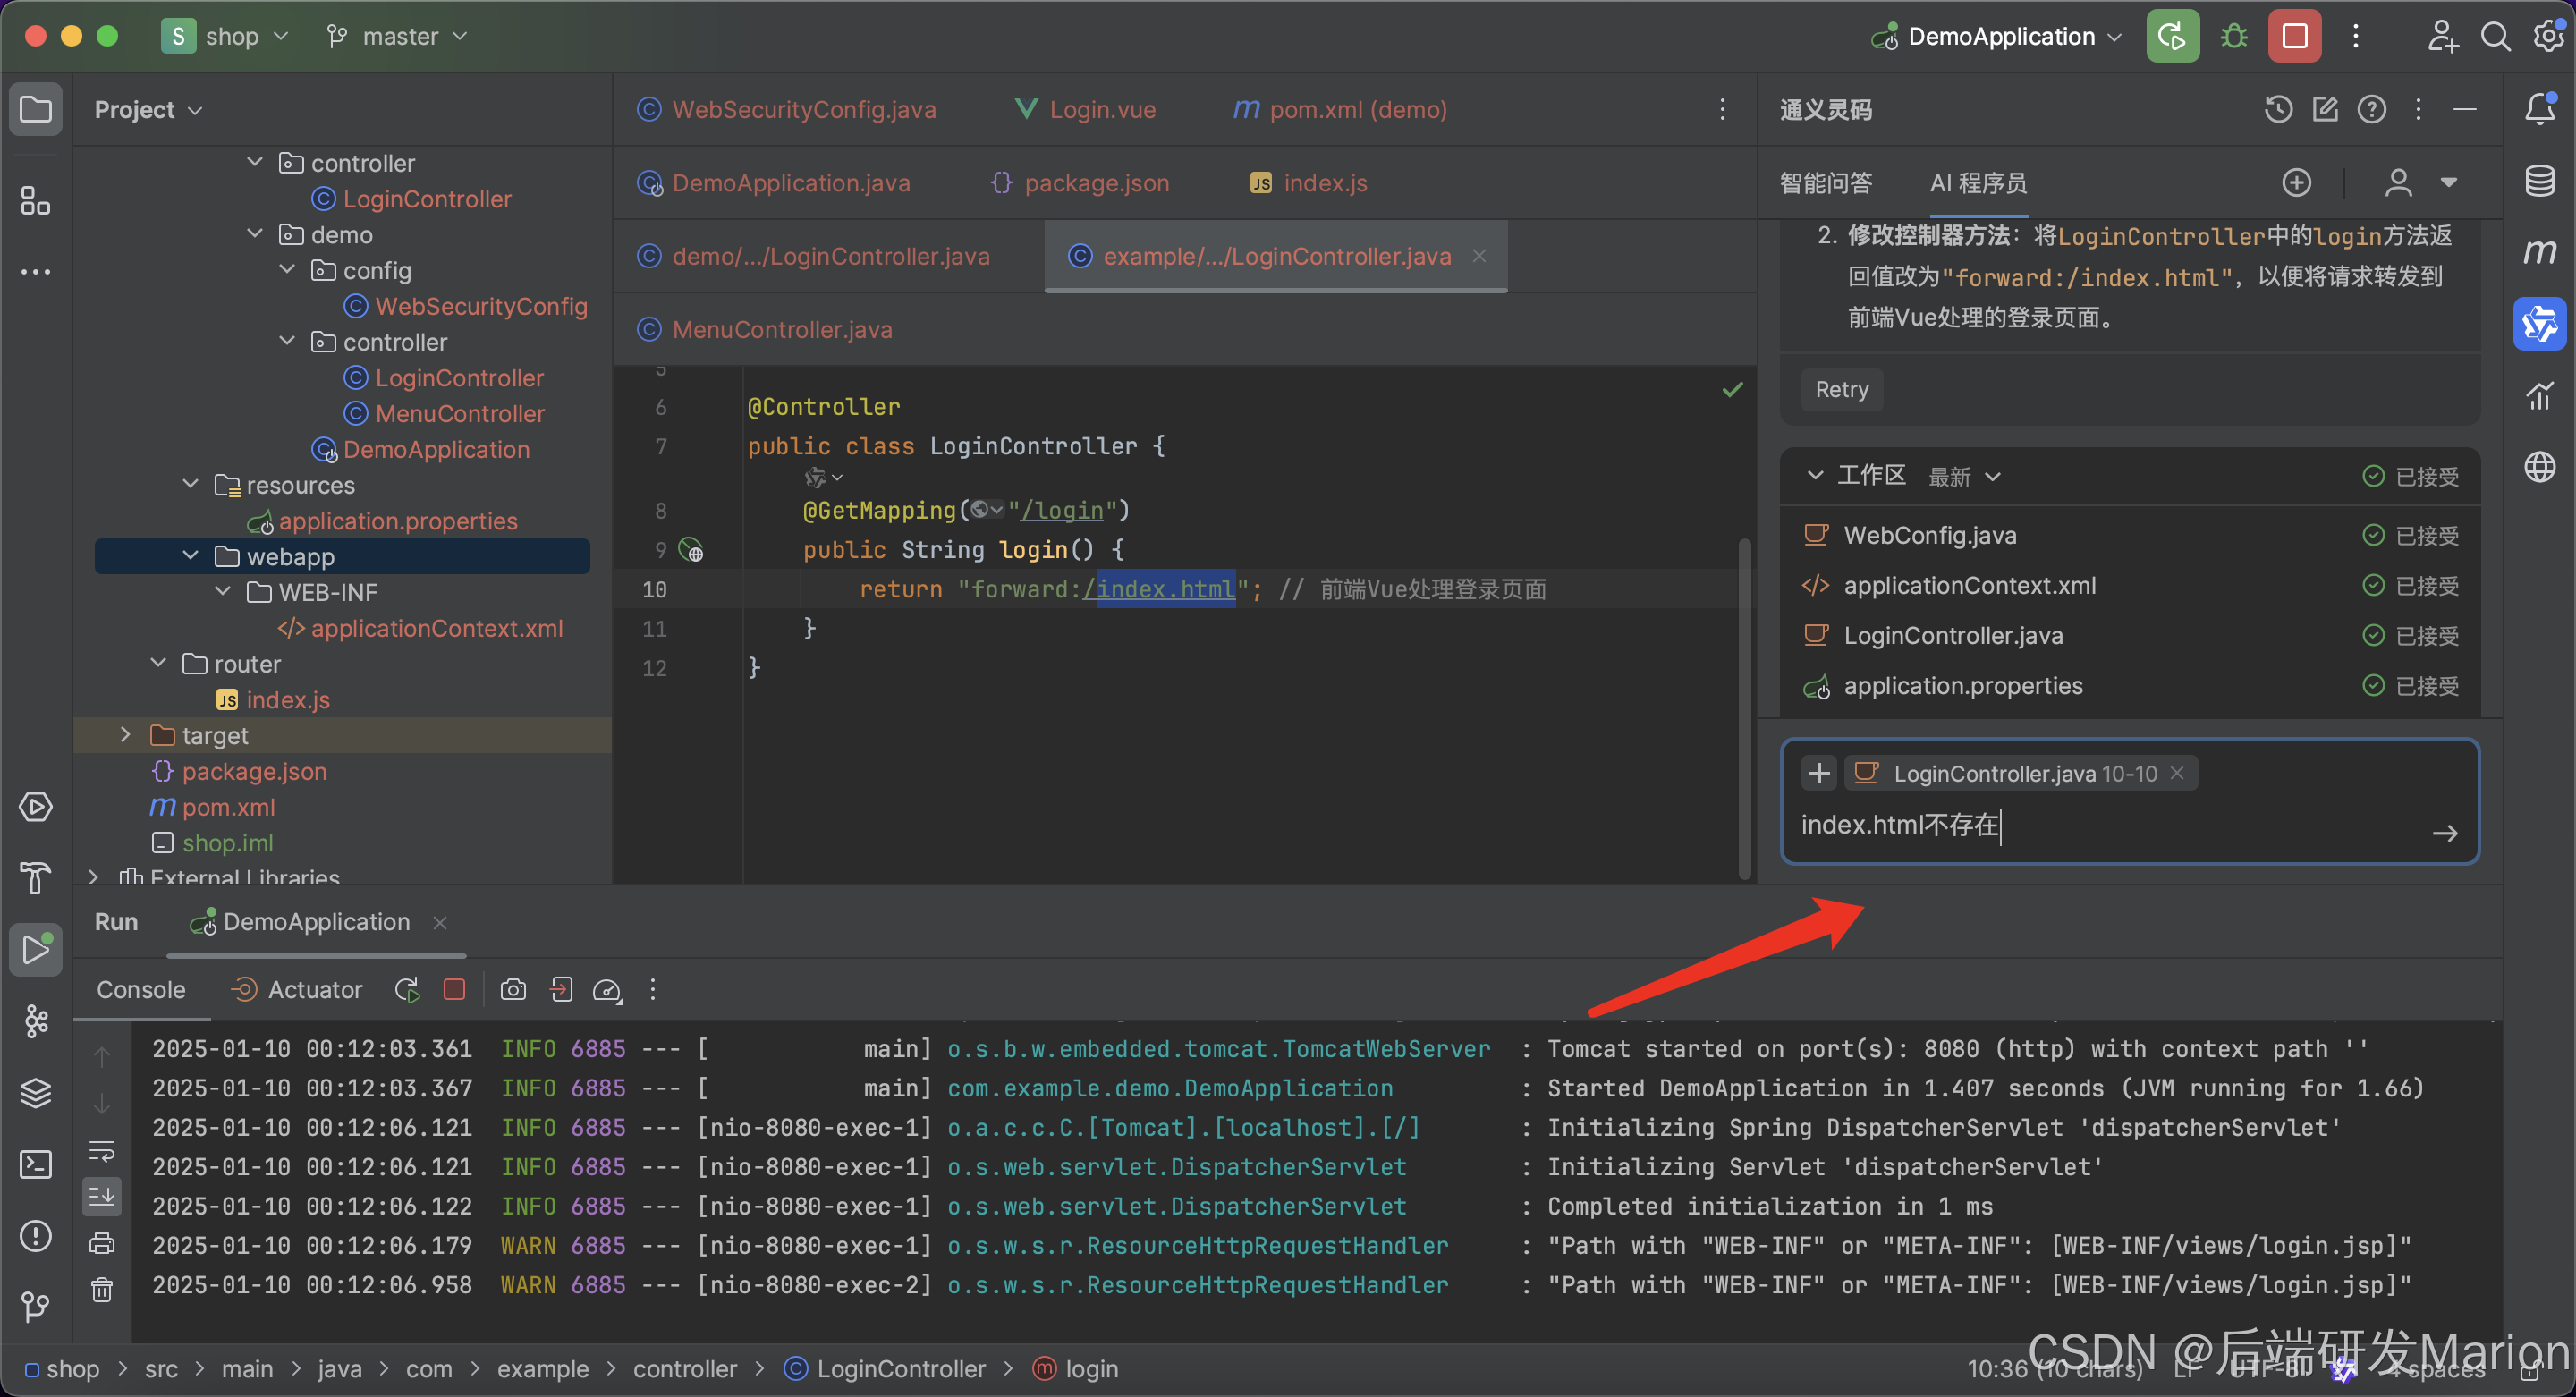This screenshot has height=1397, width=2576.
Task: Open the MenuController.java editor tab
Action: pos(781,330)
